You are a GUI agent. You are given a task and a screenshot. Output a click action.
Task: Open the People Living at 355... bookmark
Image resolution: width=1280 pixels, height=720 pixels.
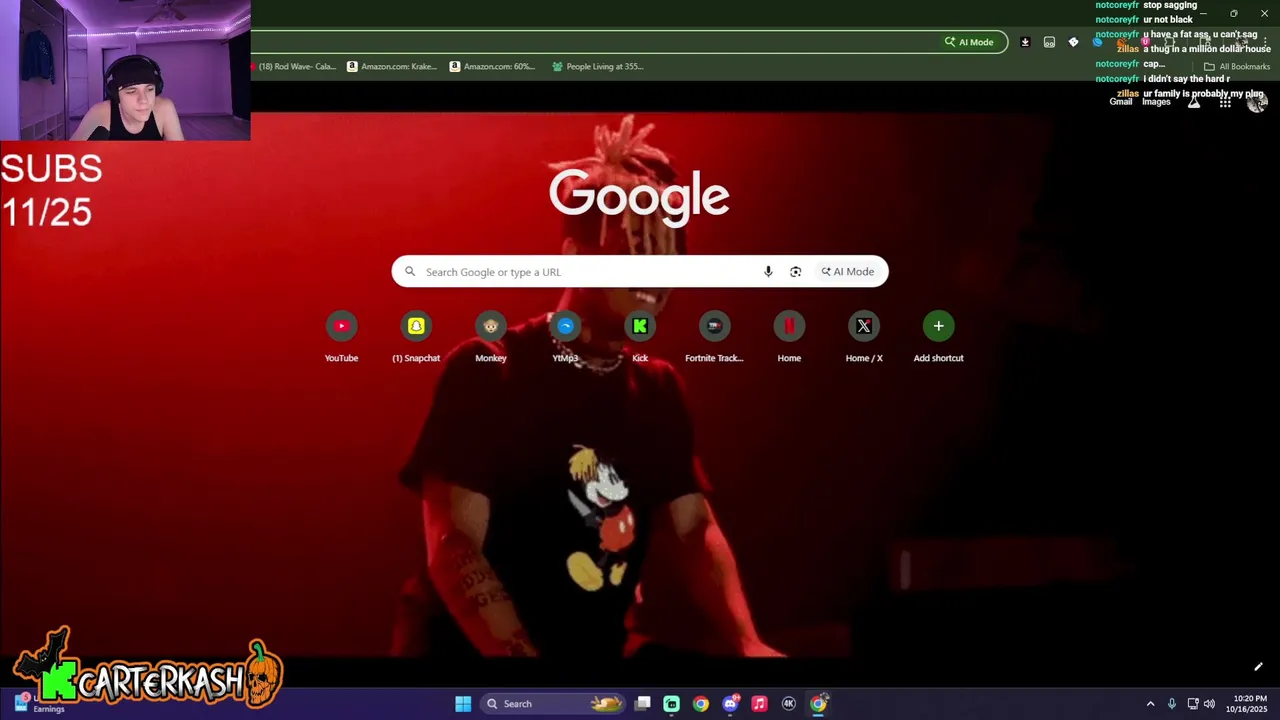pyautogui.click(x=598, y=66)
